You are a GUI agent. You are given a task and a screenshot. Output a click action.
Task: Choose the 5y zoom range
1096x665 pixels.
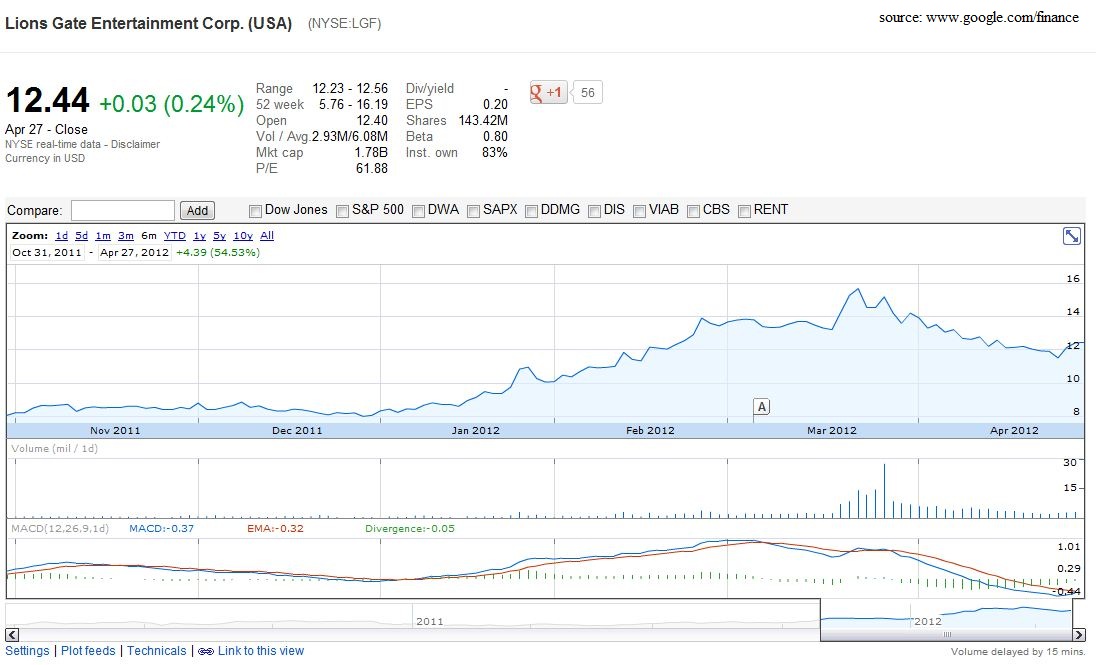pos(219,236)
